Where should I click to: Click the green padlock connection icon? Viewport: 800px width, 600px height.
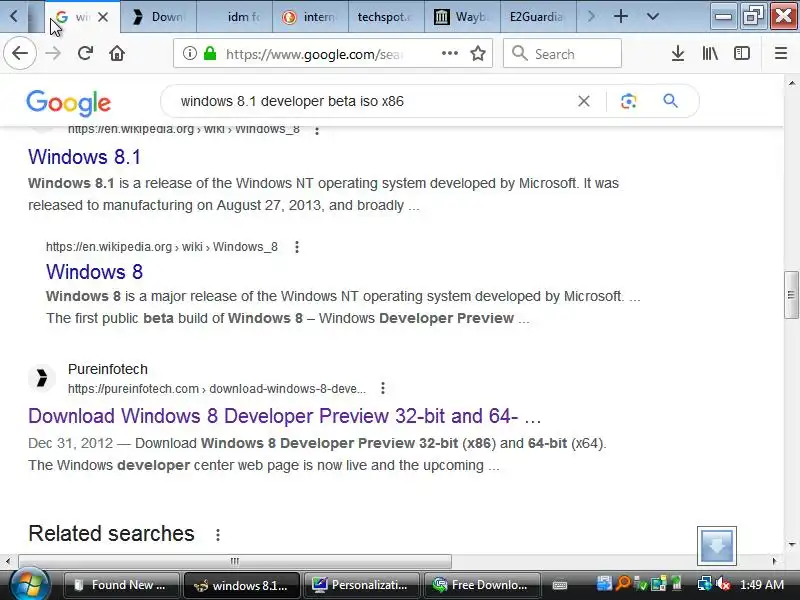pos(210,53)
